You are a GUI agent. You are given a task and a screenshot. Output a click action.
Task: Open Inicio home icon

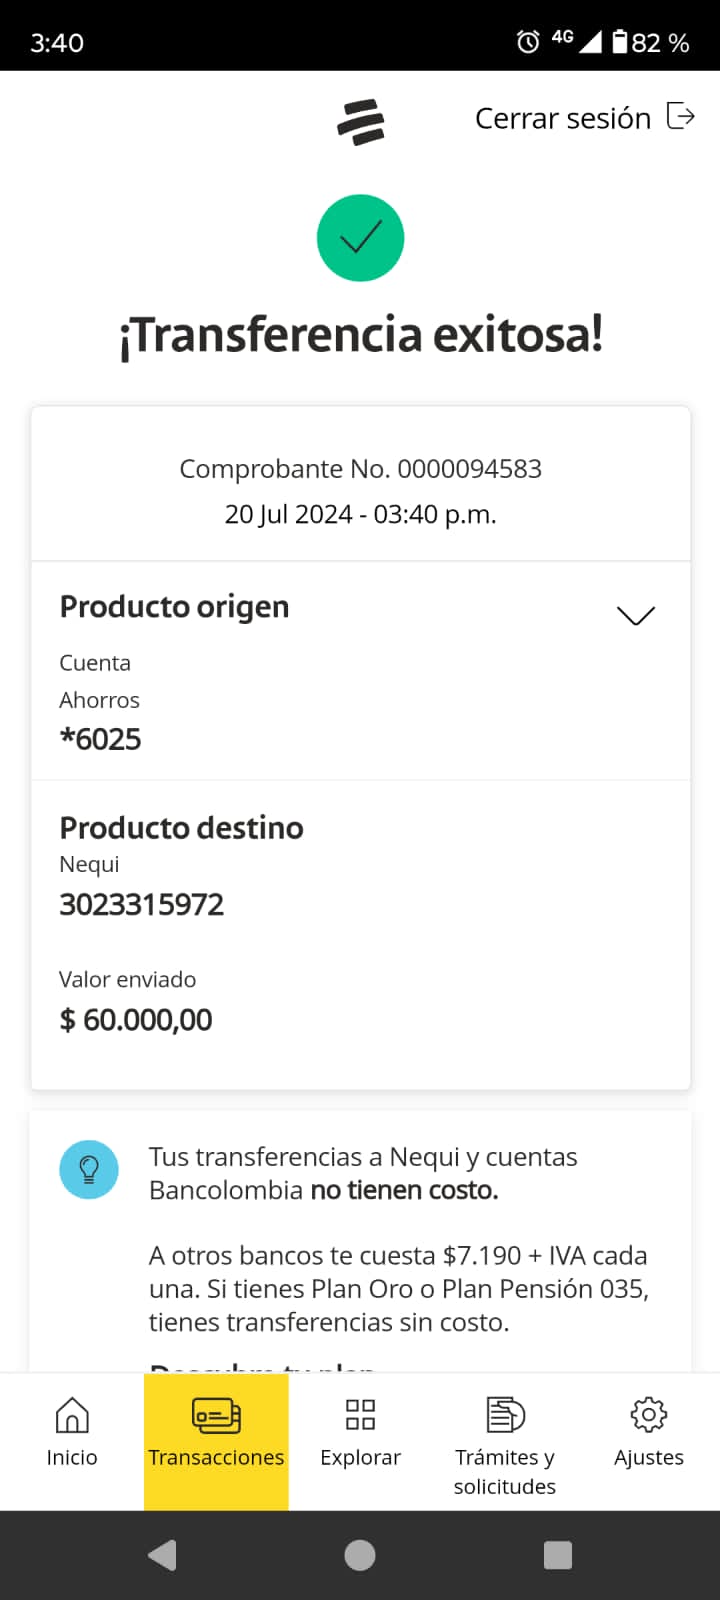pos(72,1415)
